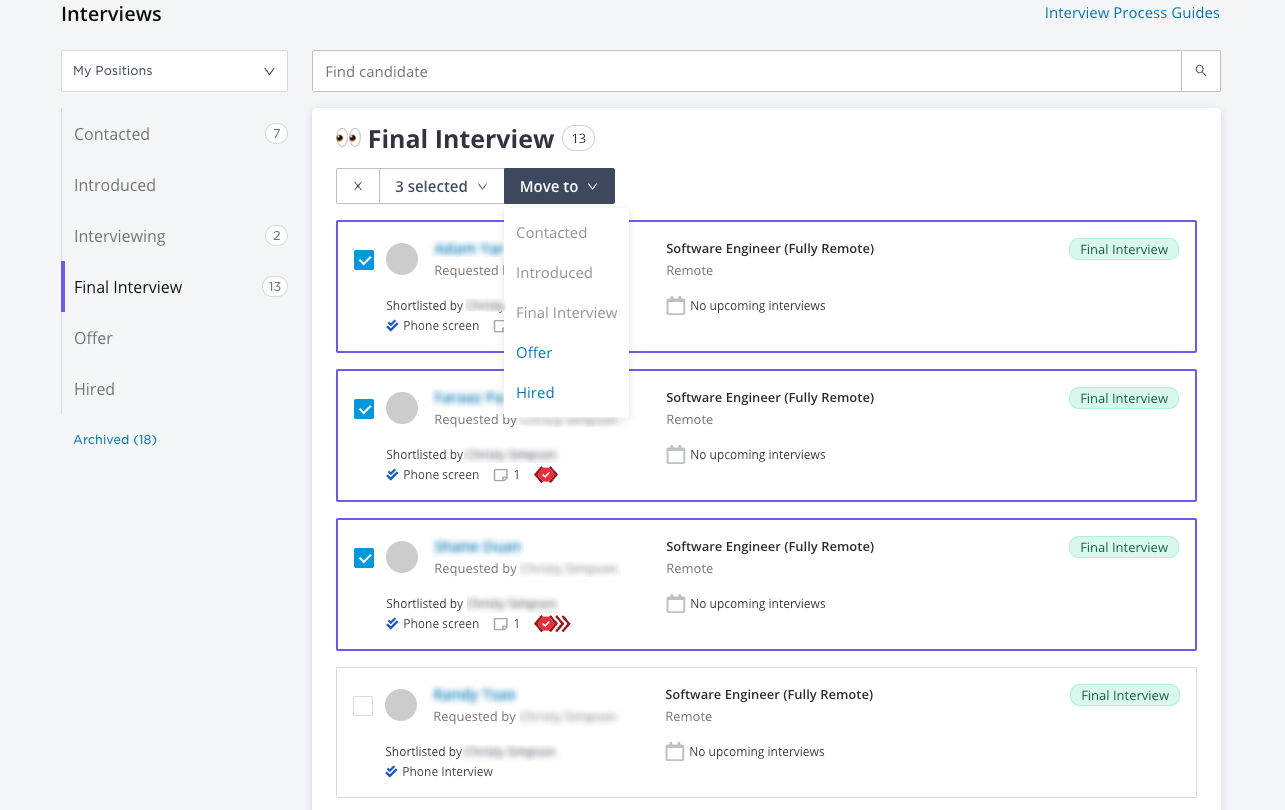Click third card's Final Interview status badge
1285x810 pixels.
click(x=1124, y=548)
